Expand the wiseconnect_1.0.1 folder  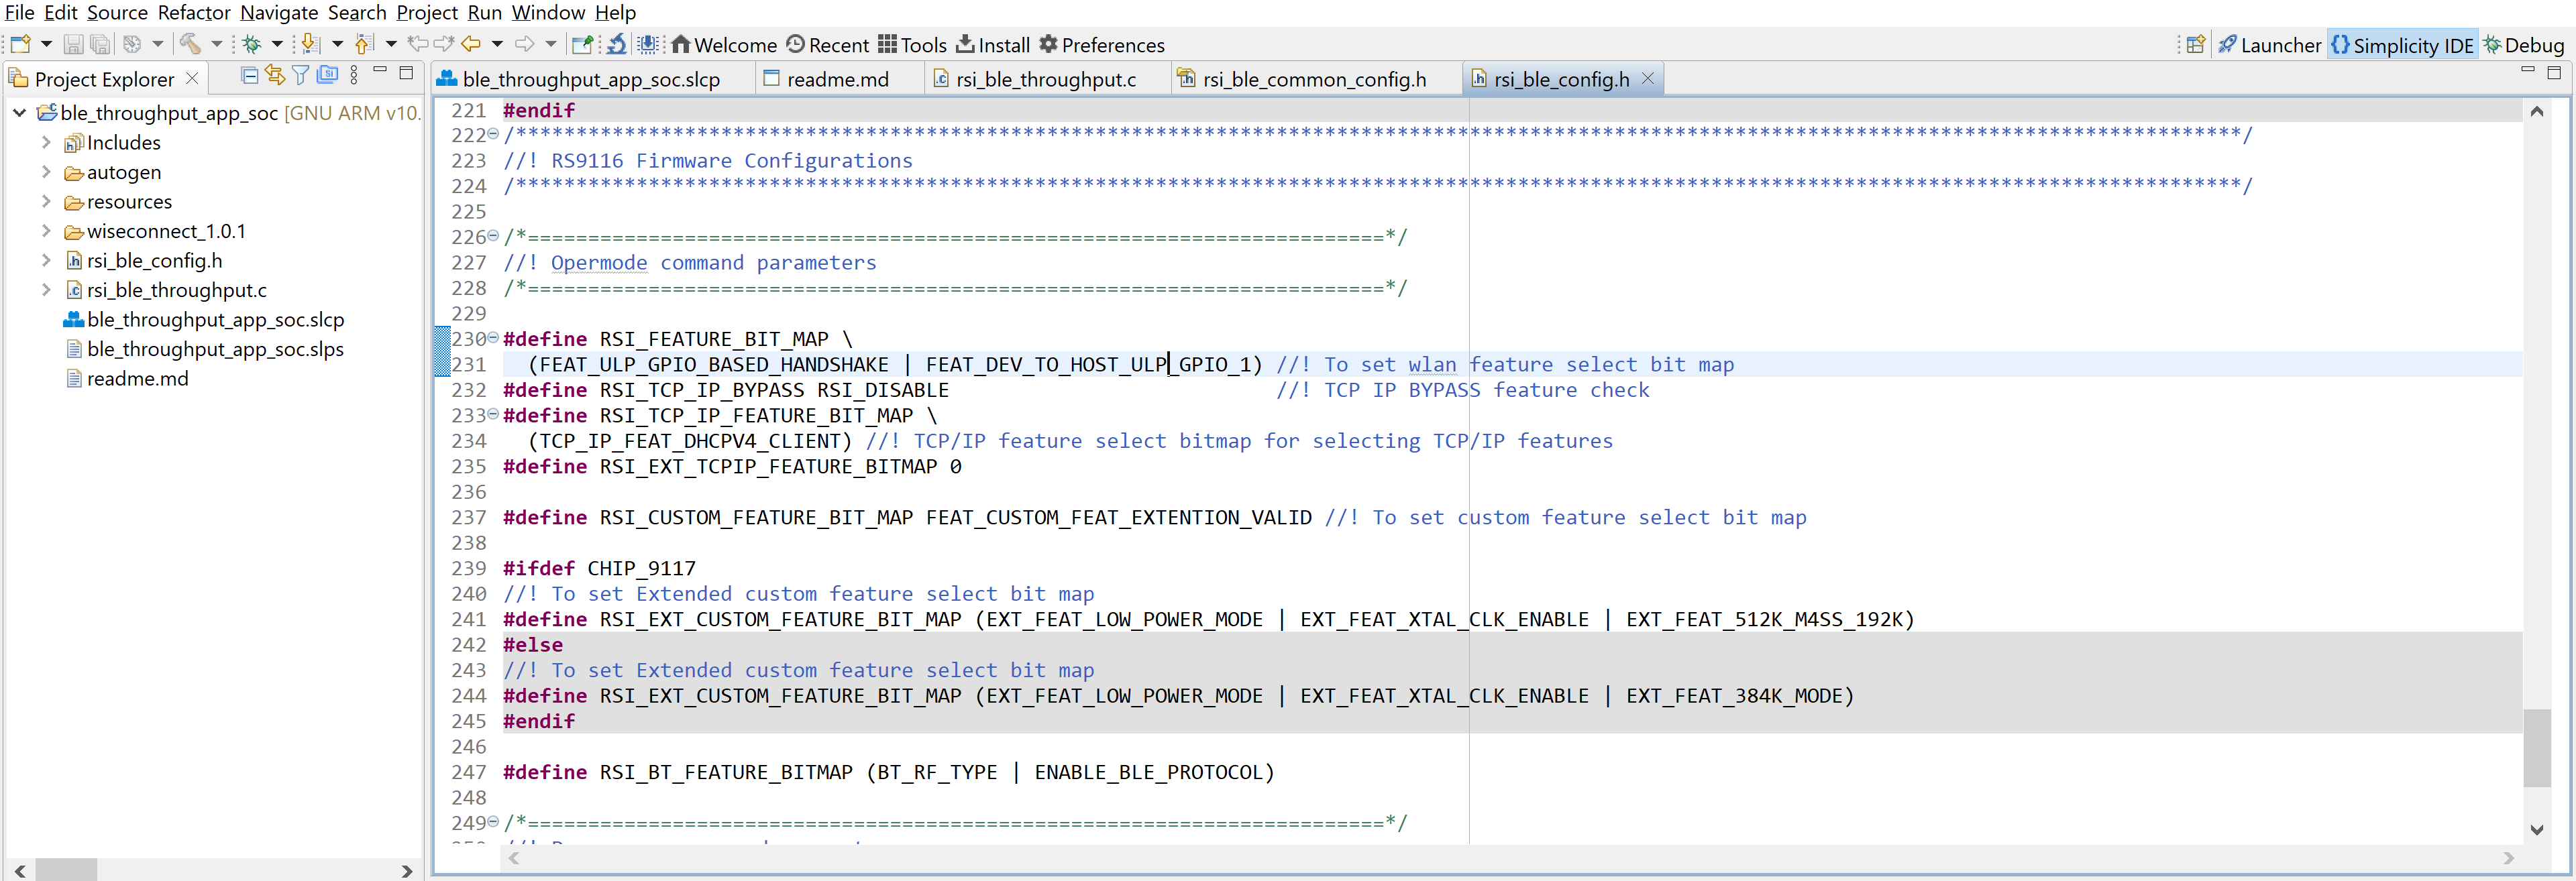tap(46, 231)
